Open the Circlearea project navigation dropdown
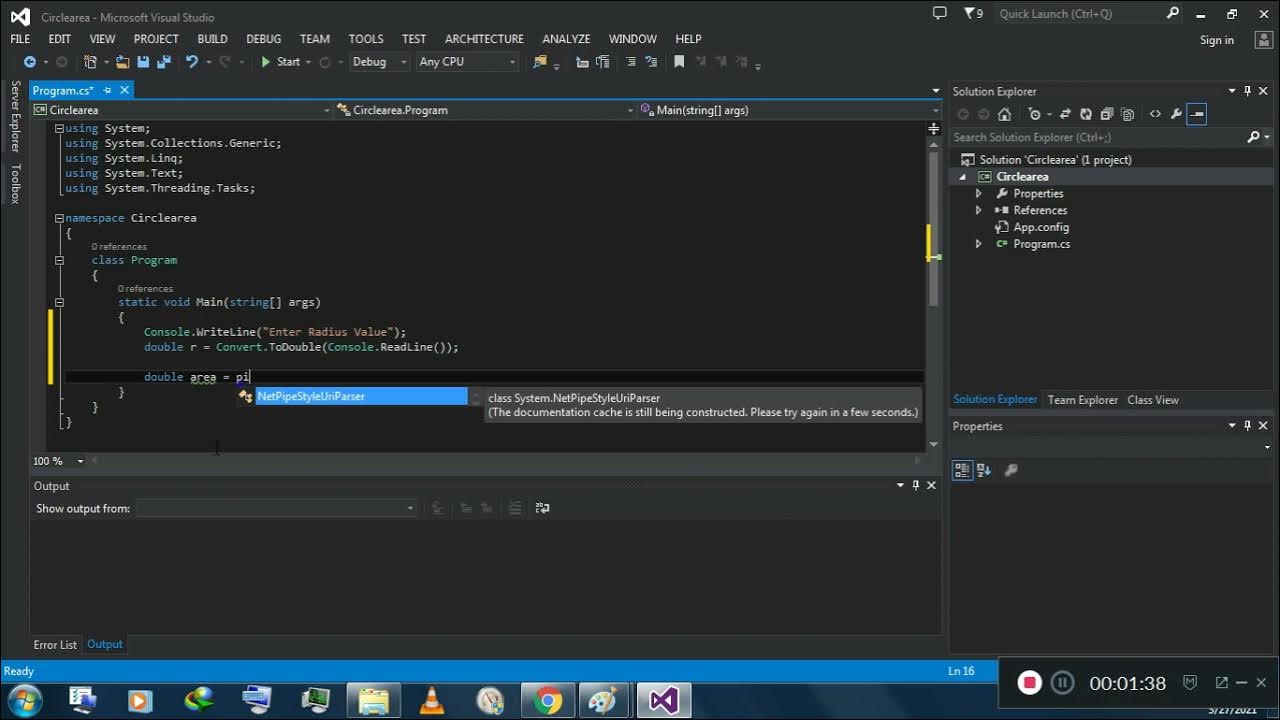The width and height of the screenshot is (1280, 720). [182, 110]
